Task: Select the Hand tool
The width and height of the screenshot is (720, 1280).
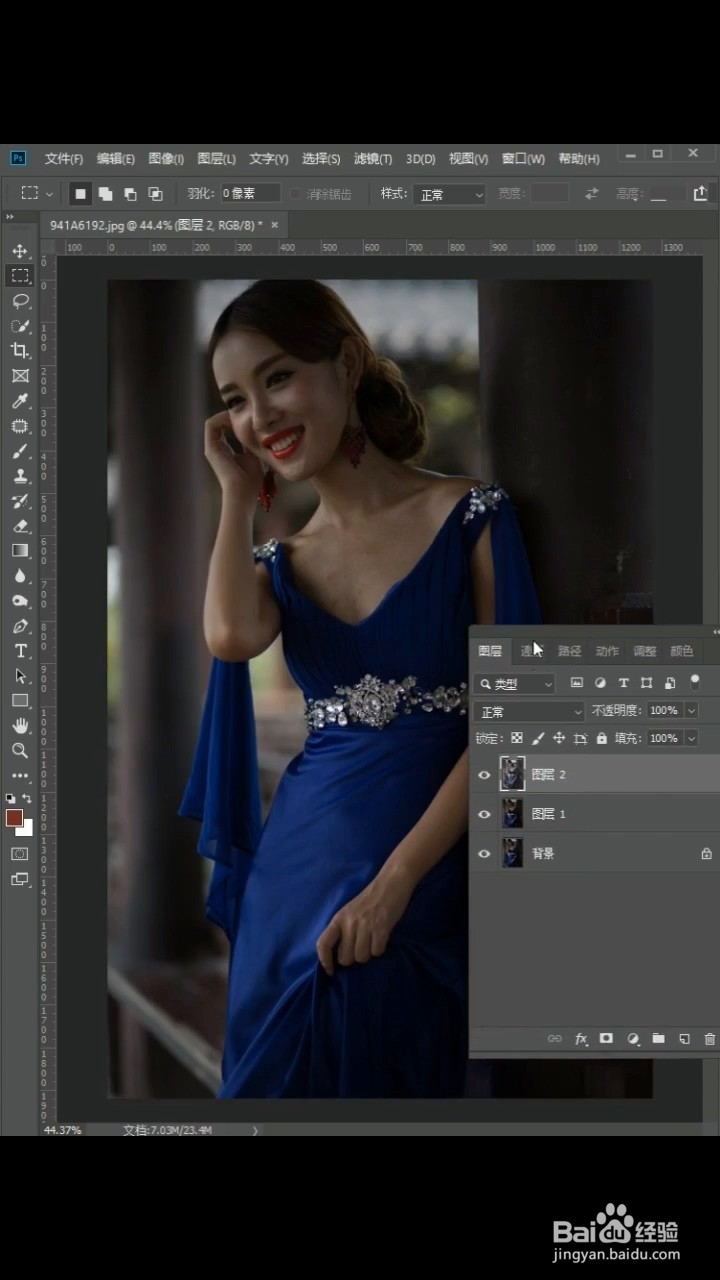Action: click(x=20, y=726)
